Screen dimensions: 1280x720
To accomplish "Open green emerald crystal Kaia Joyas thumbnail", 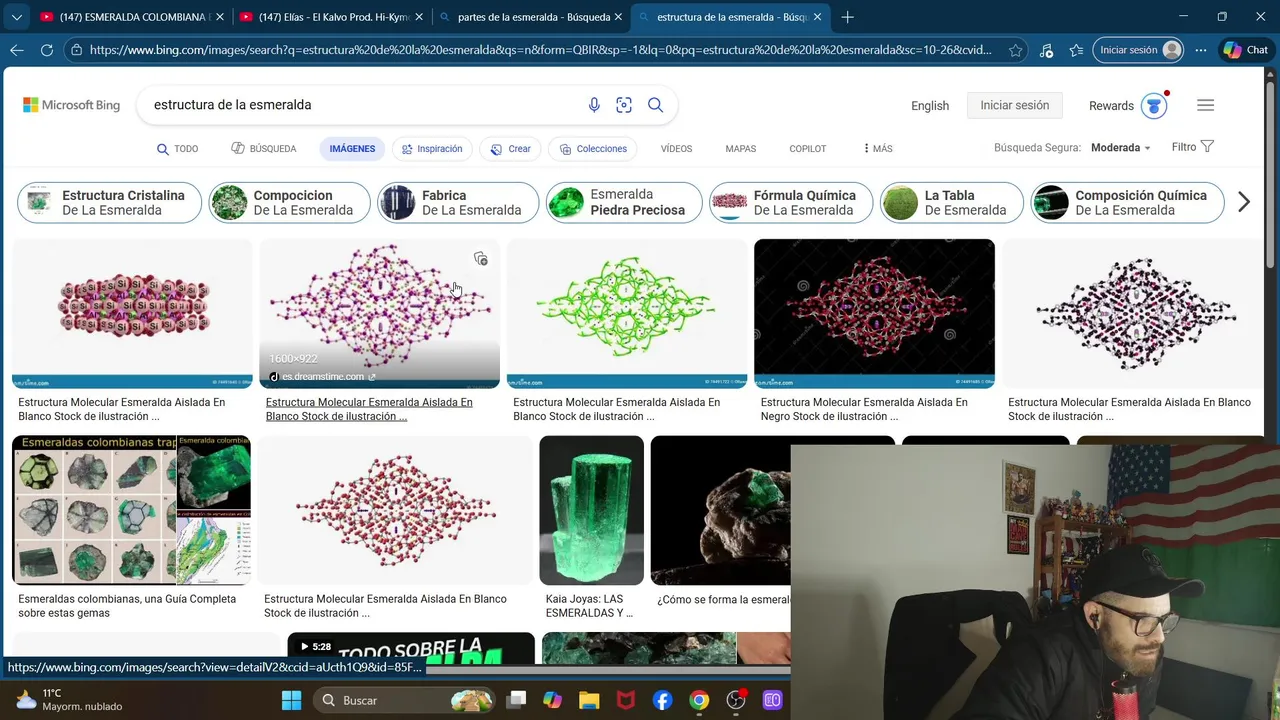I will [591, 510].
